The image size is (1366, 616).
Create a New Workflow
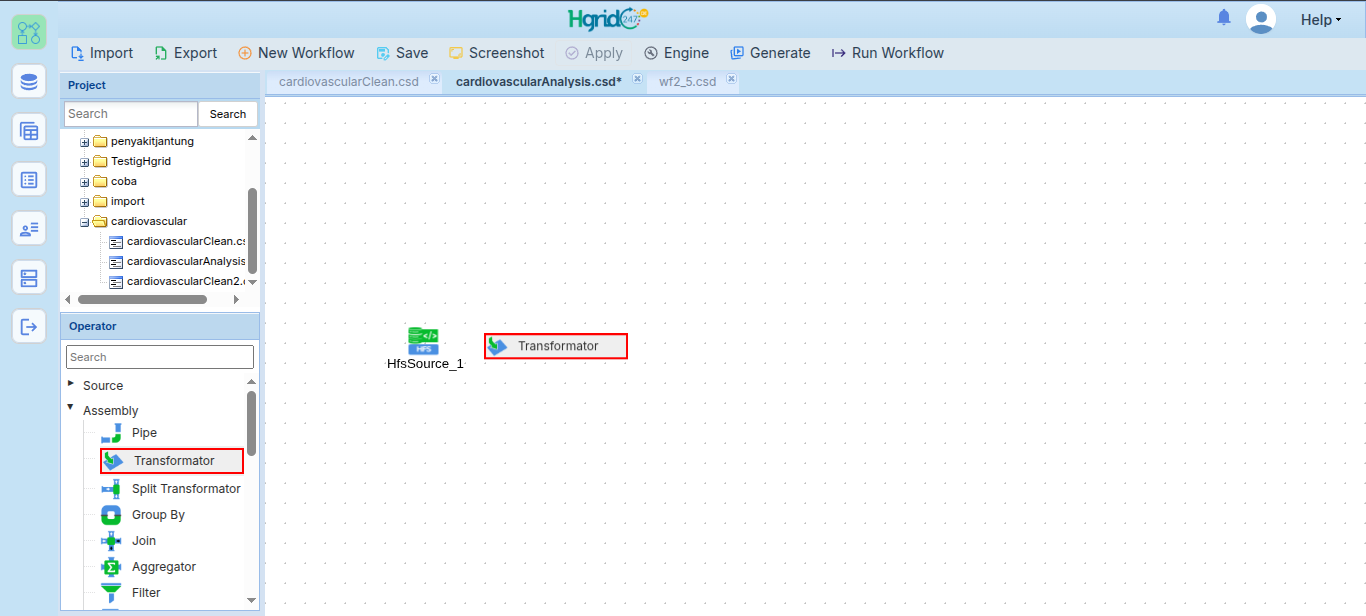click(296, 53)
